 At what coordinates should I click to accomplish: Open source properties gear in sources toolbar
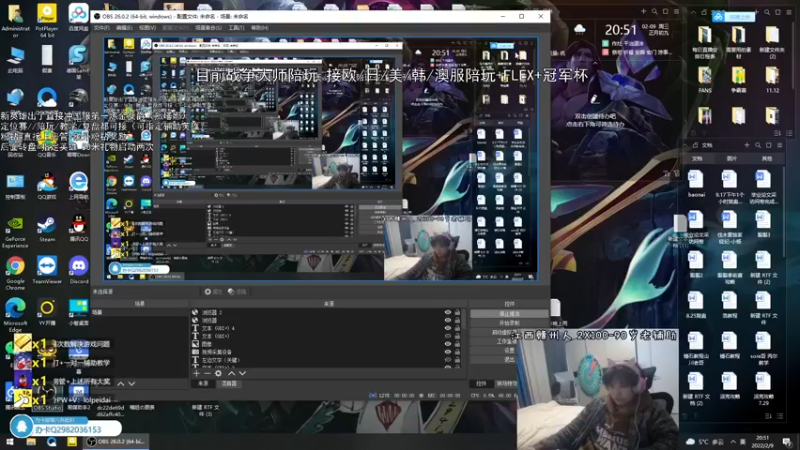point(218,373)
